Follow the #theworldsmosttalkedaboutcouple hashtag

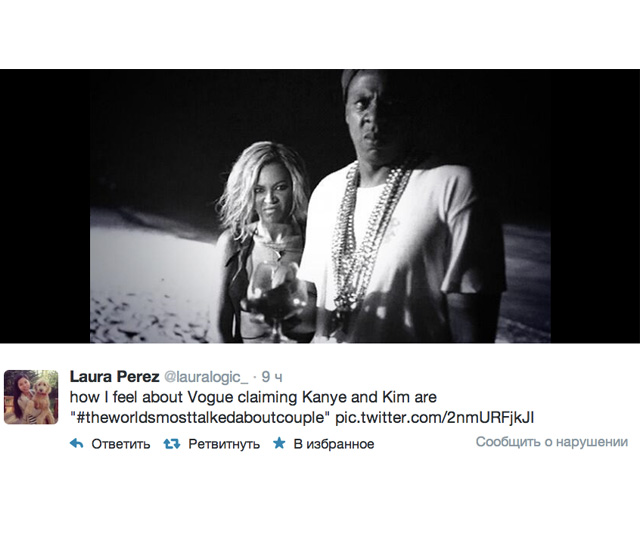pos(200,418)
